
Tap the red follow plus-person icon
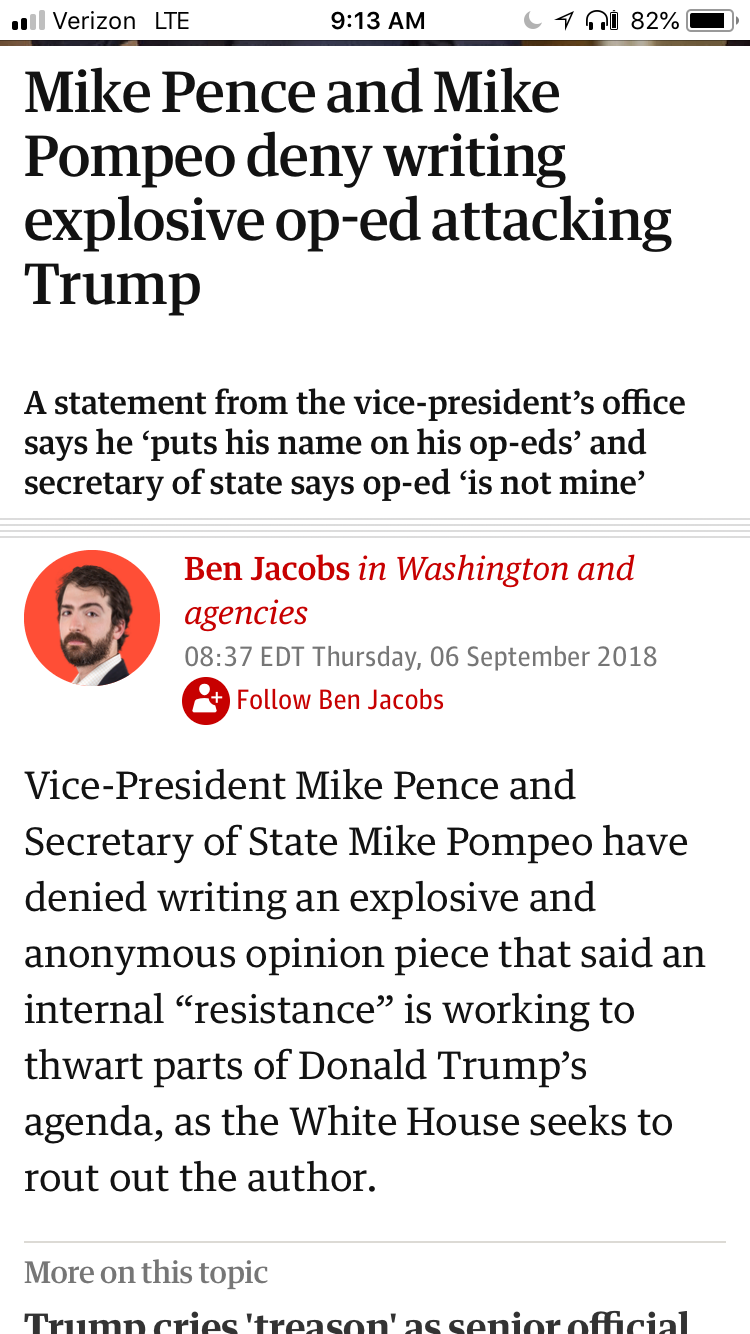tap(206, 700)
